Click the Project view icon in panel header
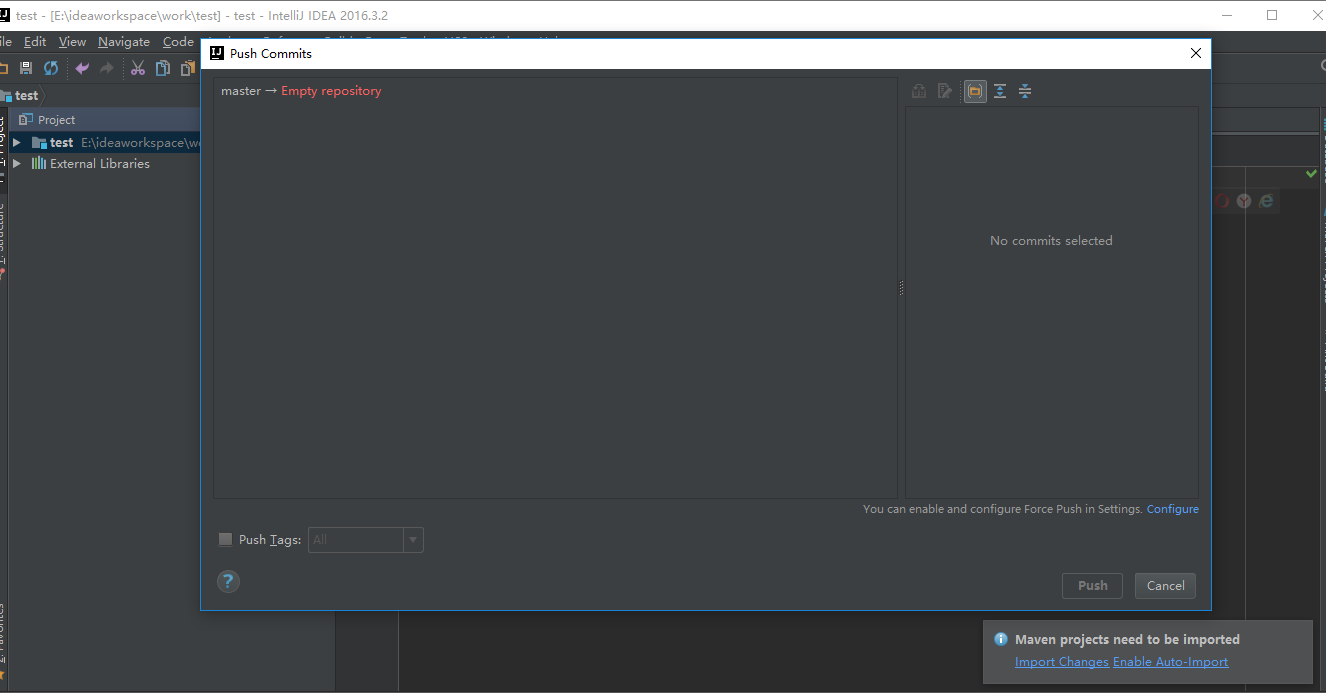Screen dimensions: 1326x693 [26, 120]
